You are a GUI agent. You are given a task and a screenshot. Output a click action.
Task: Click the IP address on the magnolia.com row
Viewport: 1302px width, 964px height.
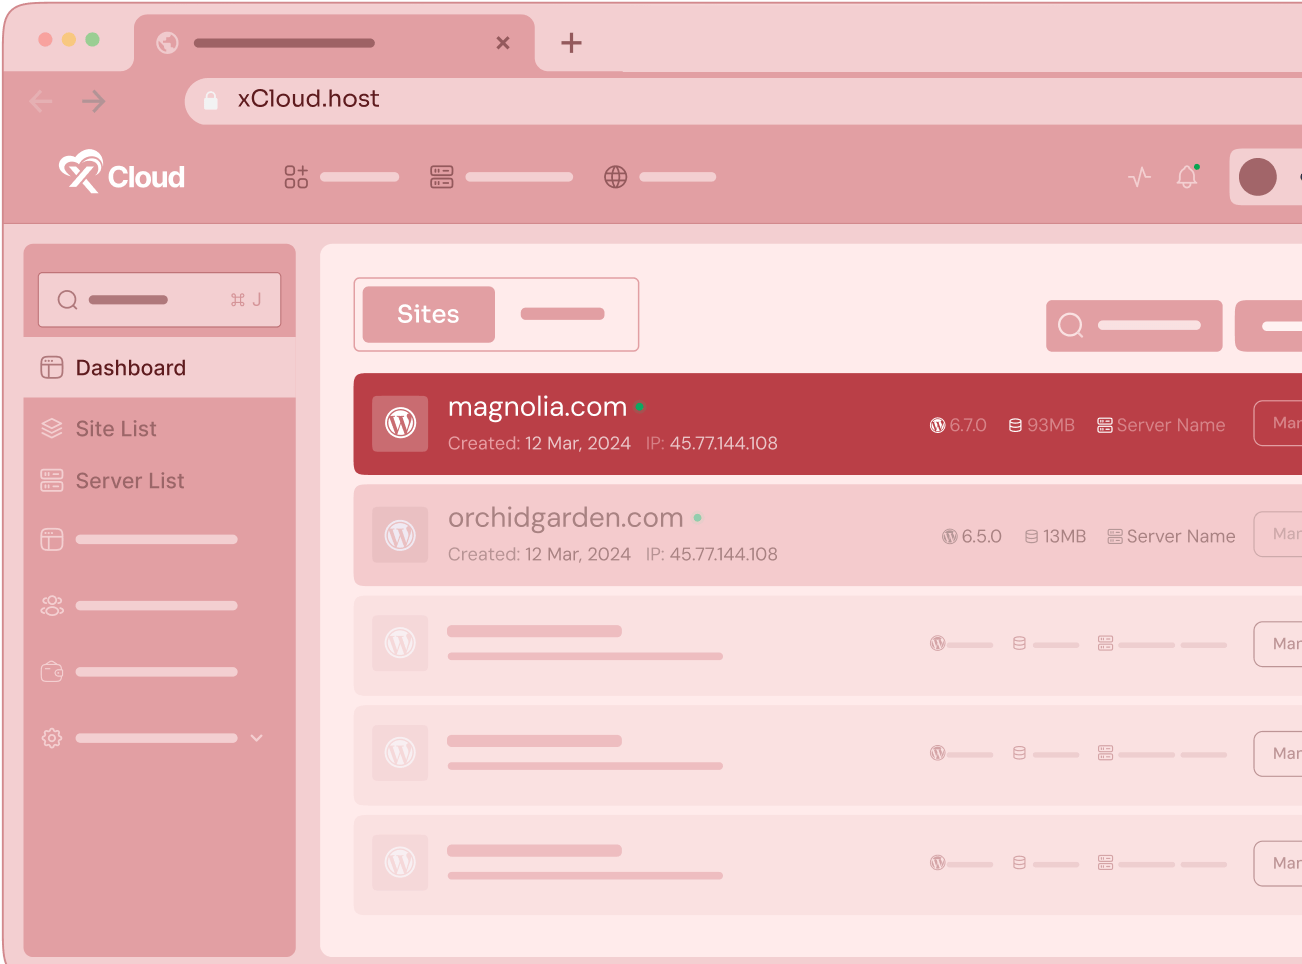pos(724,443)
